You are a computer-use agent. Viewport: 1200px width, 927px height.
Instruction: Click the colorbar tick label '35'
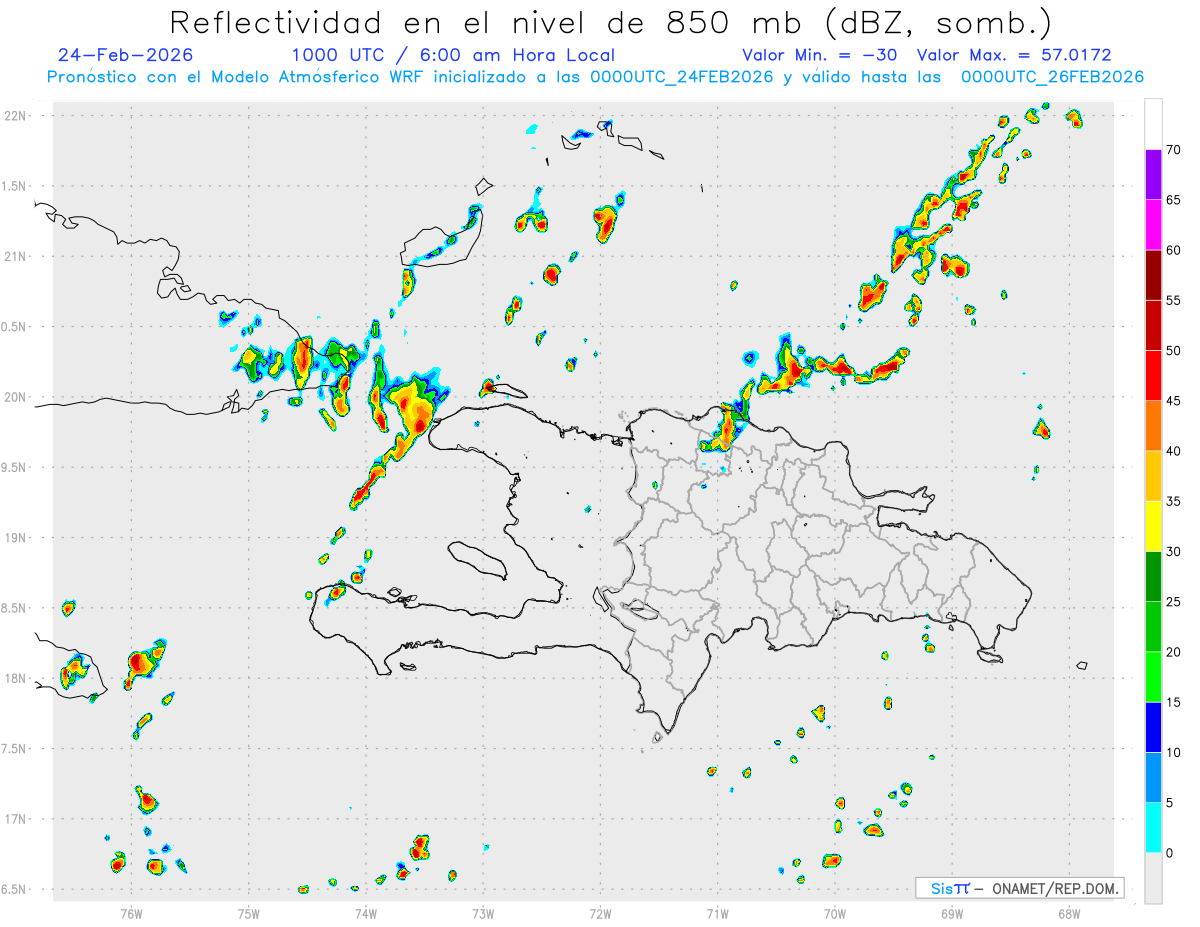click(1173, 501)
